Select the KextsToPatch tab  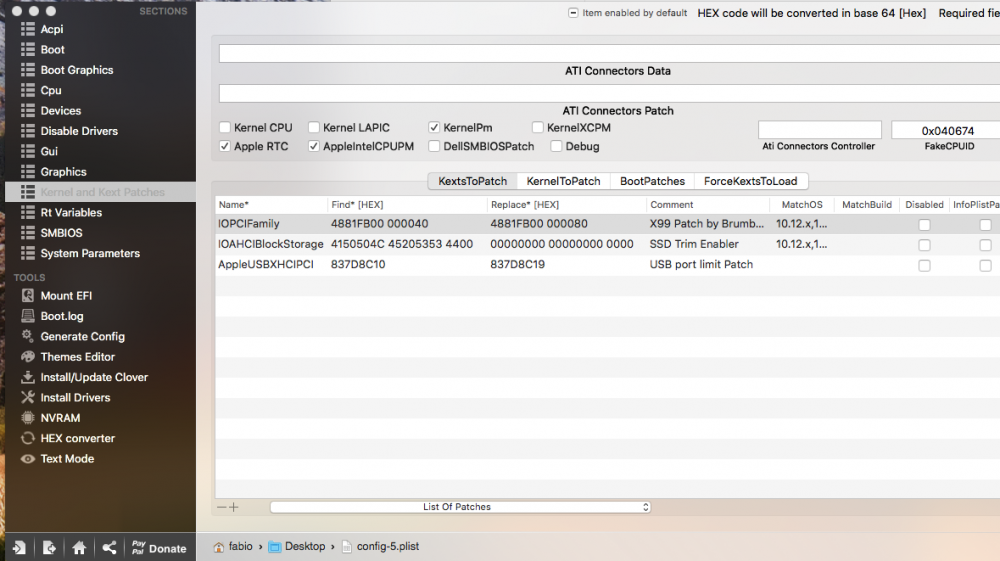[x=473, y=181]
